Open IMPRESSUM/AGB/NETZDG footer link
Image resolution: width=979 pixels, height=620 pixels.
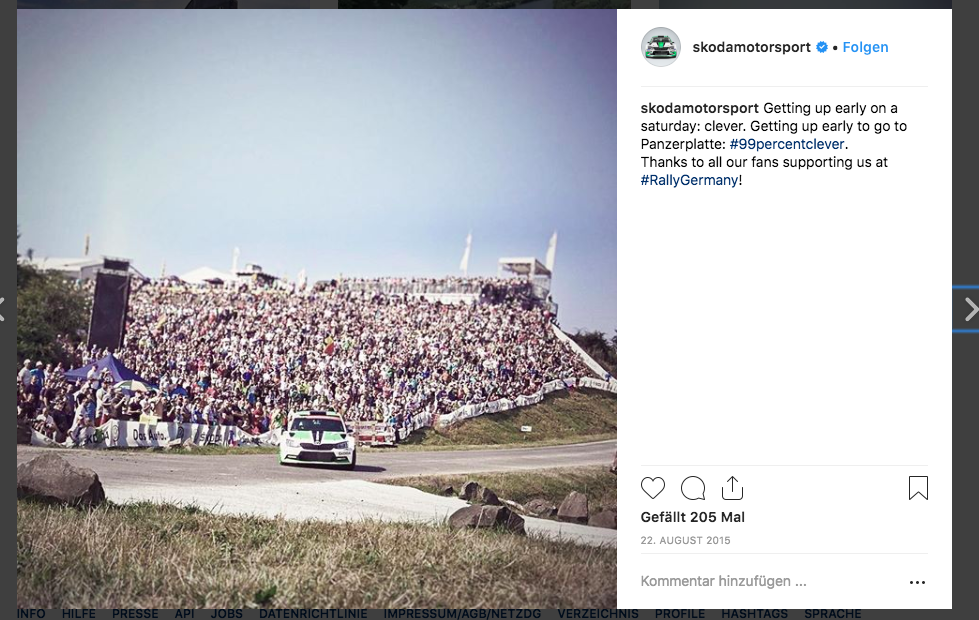(x=462, y=614)
